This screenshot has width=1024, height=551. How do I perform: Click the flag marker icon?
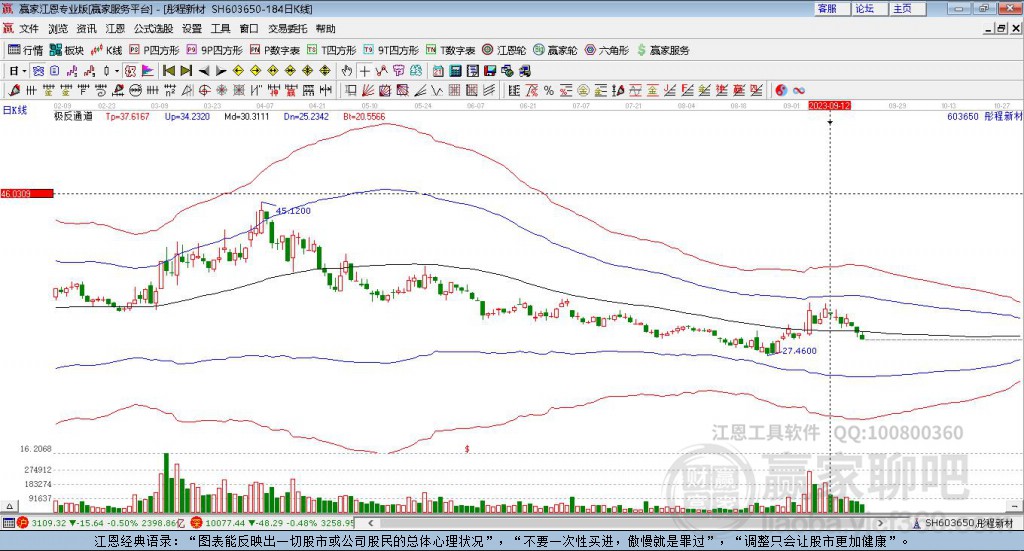(148, 71)
